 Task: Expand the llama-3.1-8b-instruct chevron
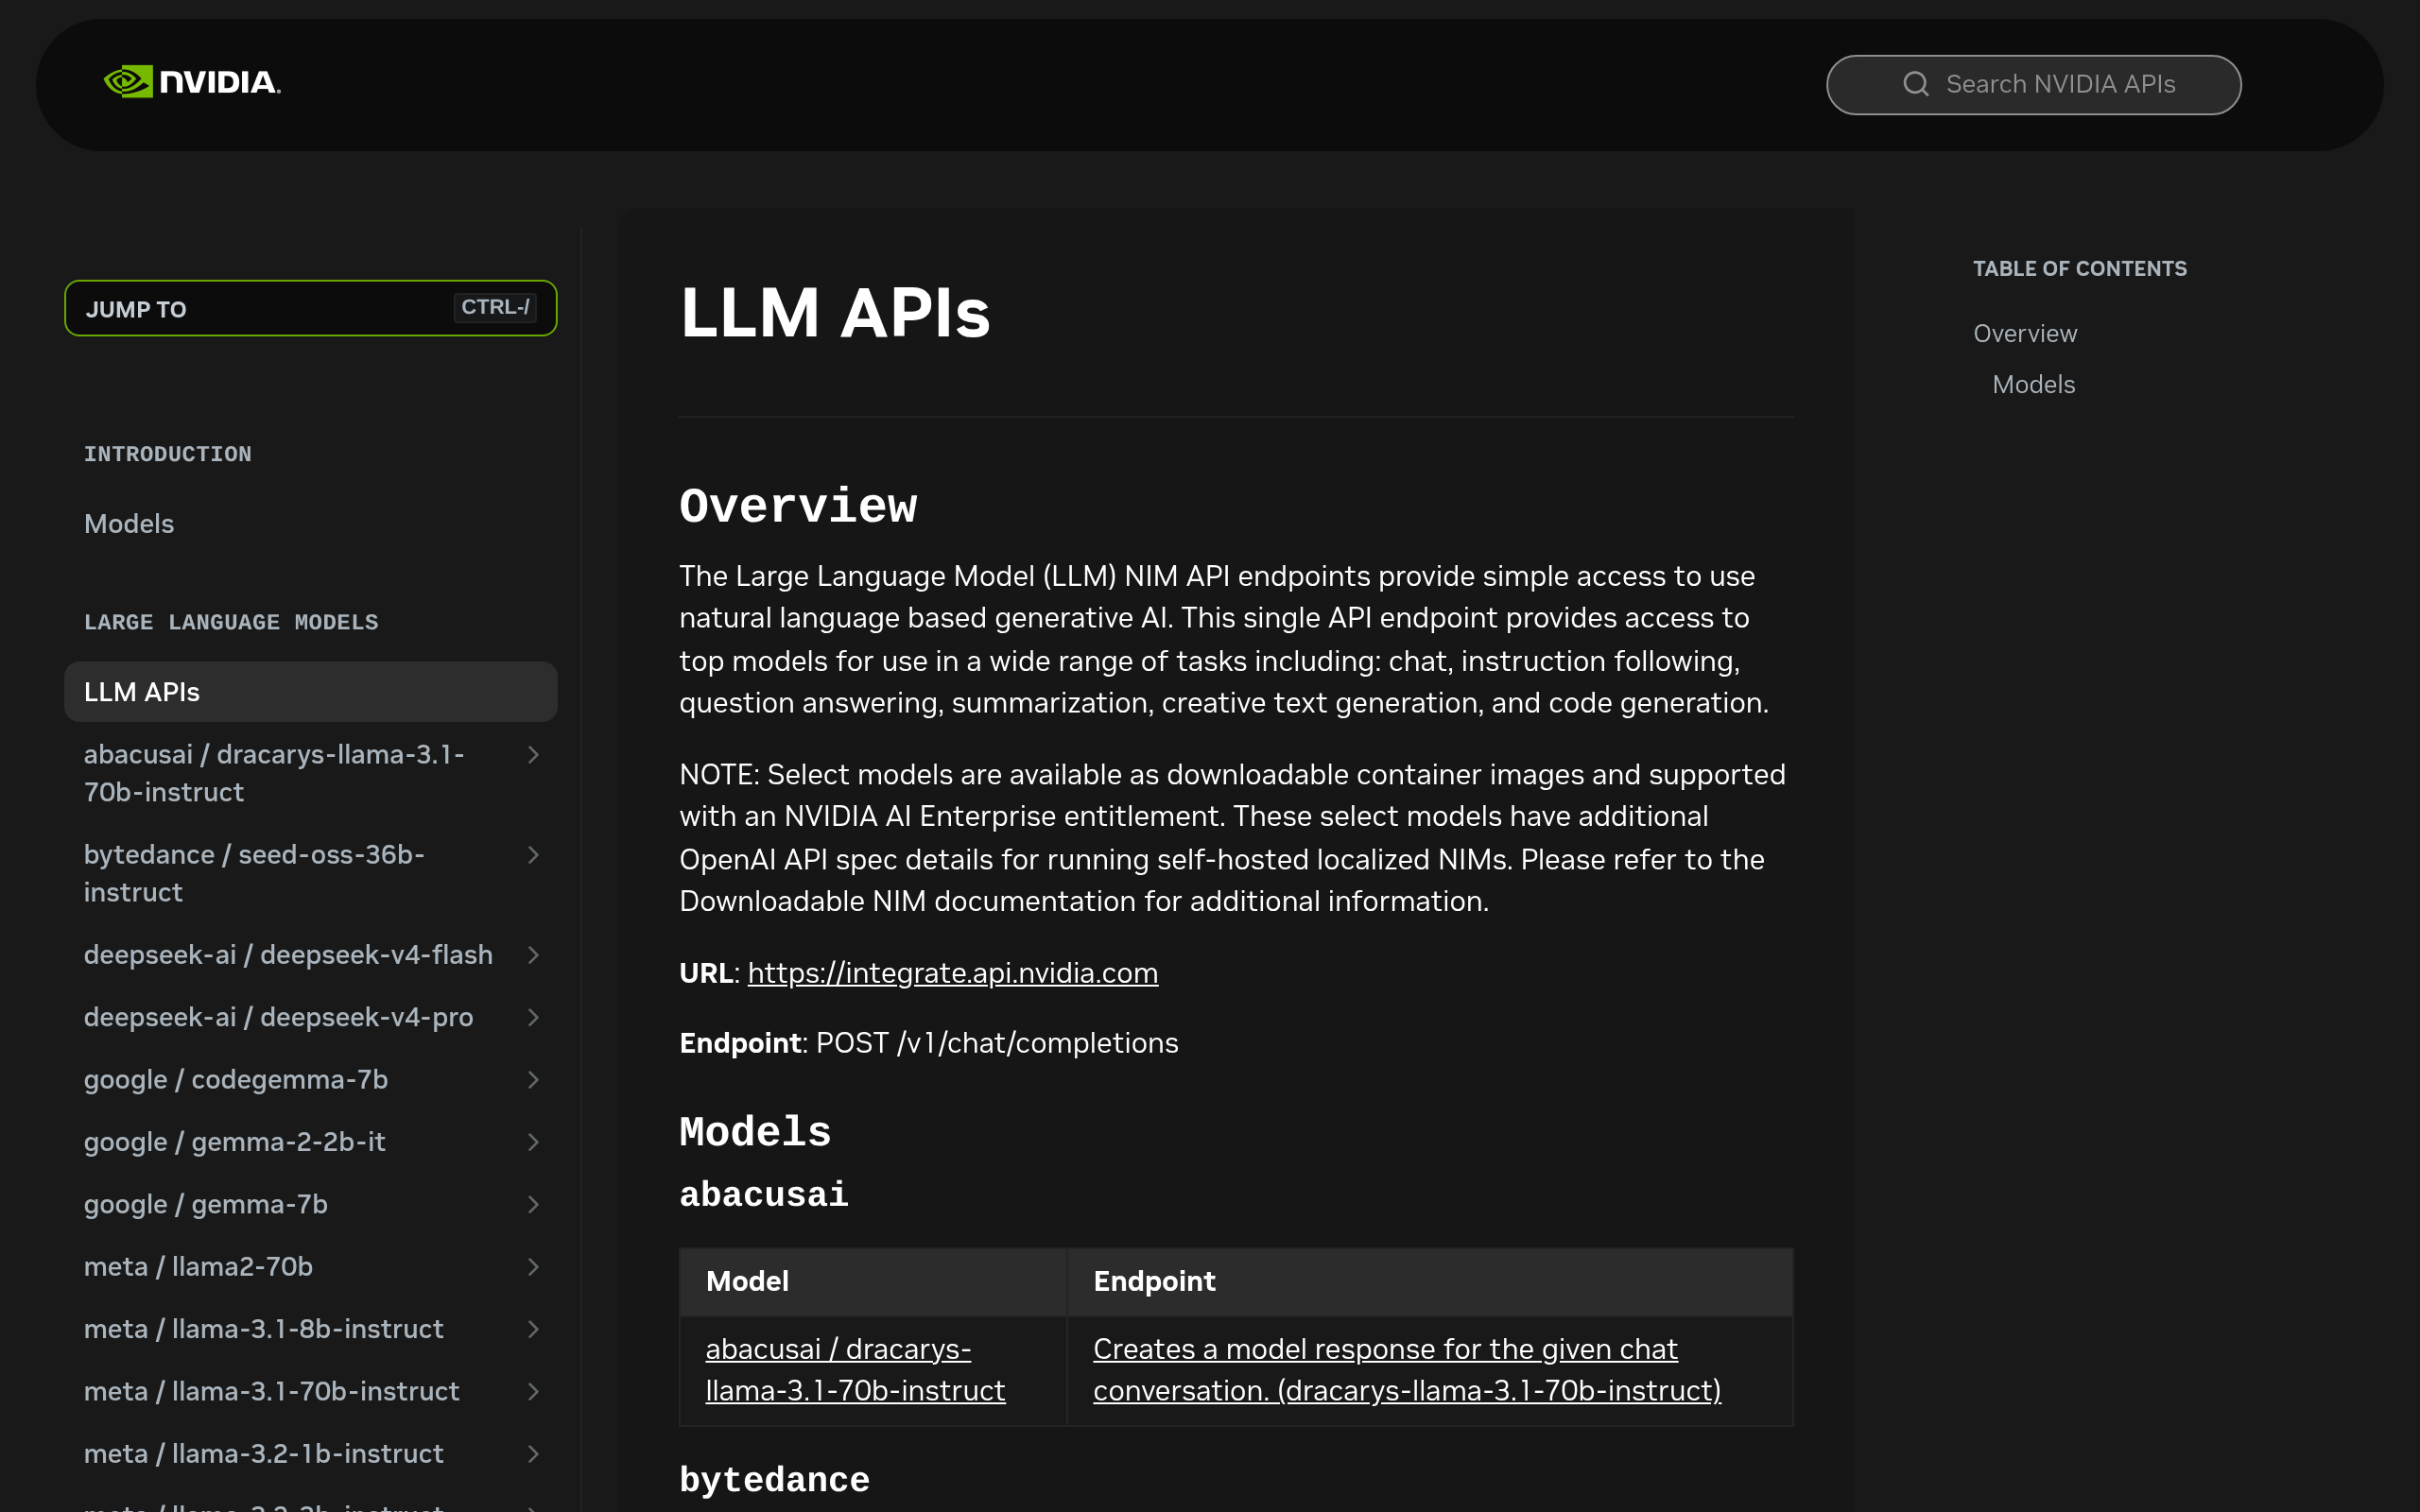[x=533, y=1329]
